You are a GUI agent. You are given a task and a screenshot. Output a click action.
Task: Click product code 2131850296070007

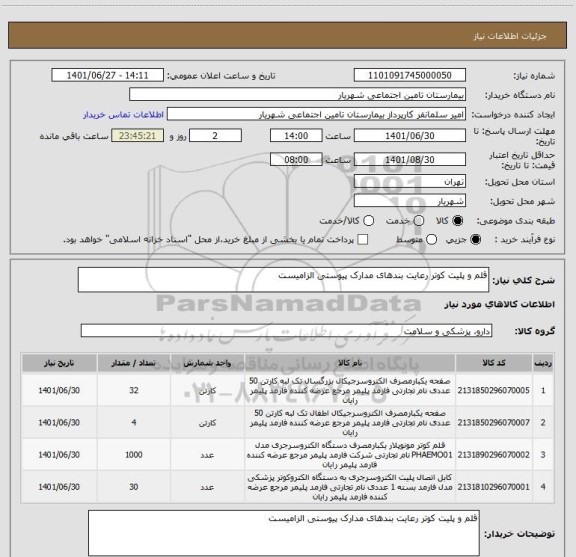[x=493, y=423]
